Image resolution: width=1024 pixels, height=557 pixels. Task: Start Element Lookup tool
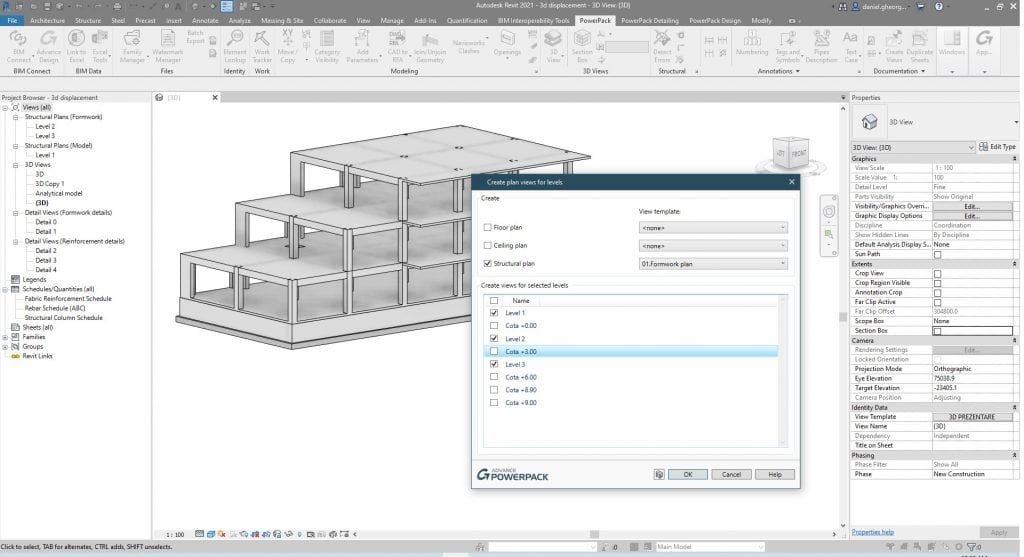coord(234,46)
